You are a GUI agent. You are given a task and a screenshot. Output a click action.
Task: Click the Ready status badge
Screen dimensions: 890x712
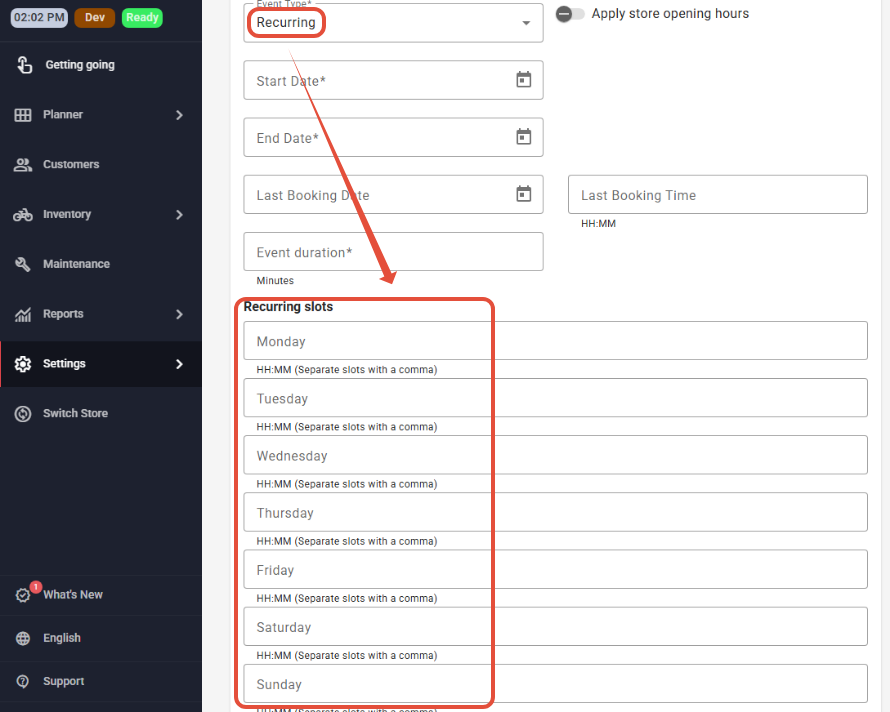142,18
